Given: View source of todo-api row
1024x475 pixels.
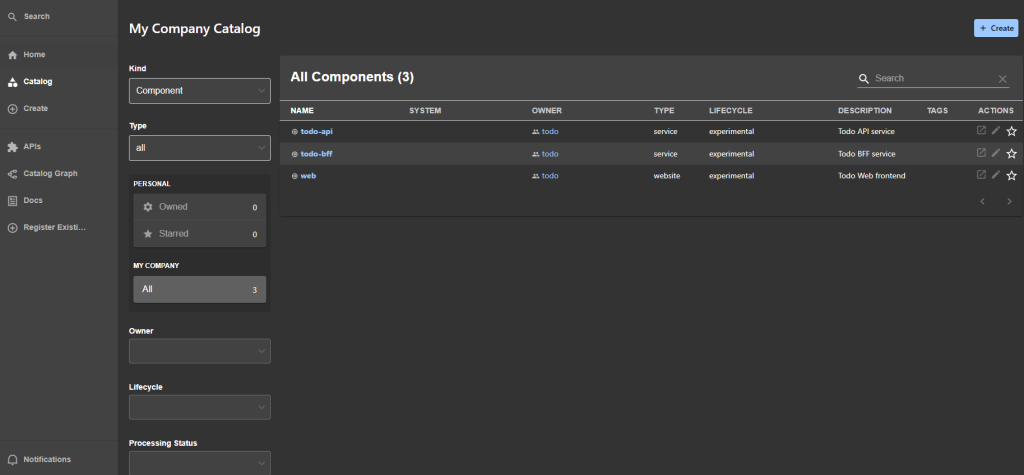Looking at the screenshot, I should 981,131.
